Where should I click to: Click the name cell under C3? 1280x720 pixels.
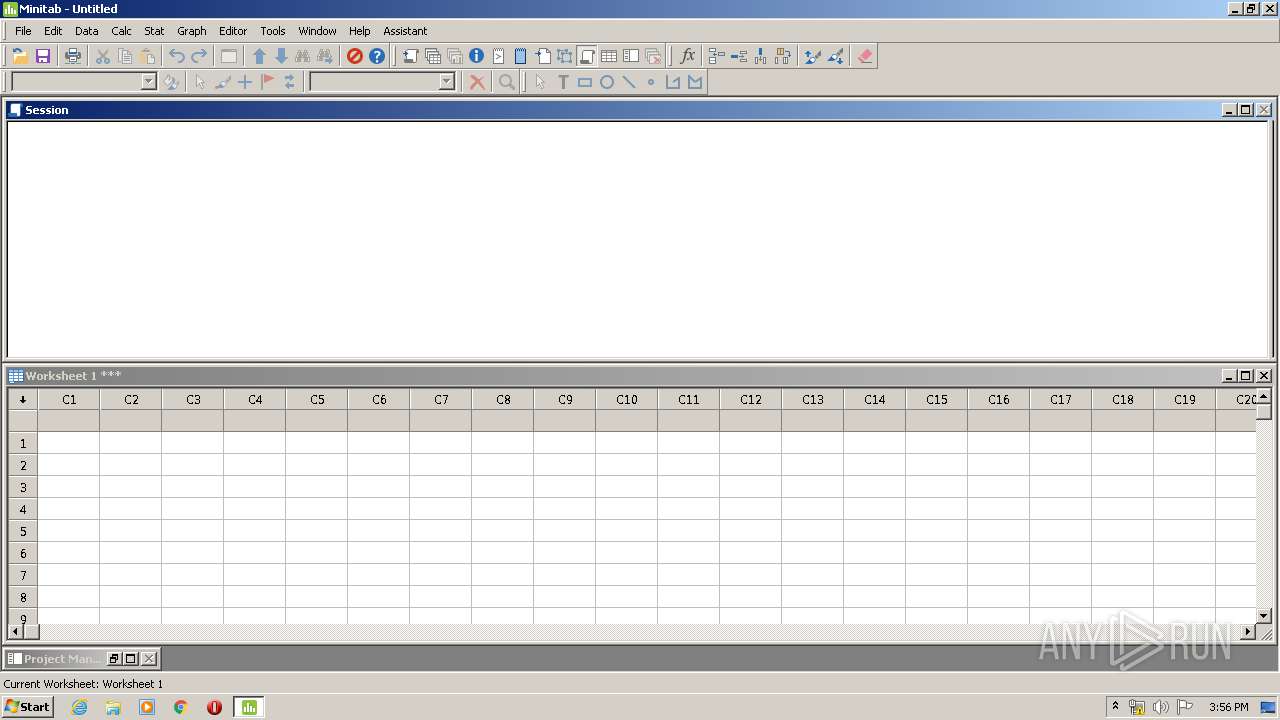coord(193,421)
